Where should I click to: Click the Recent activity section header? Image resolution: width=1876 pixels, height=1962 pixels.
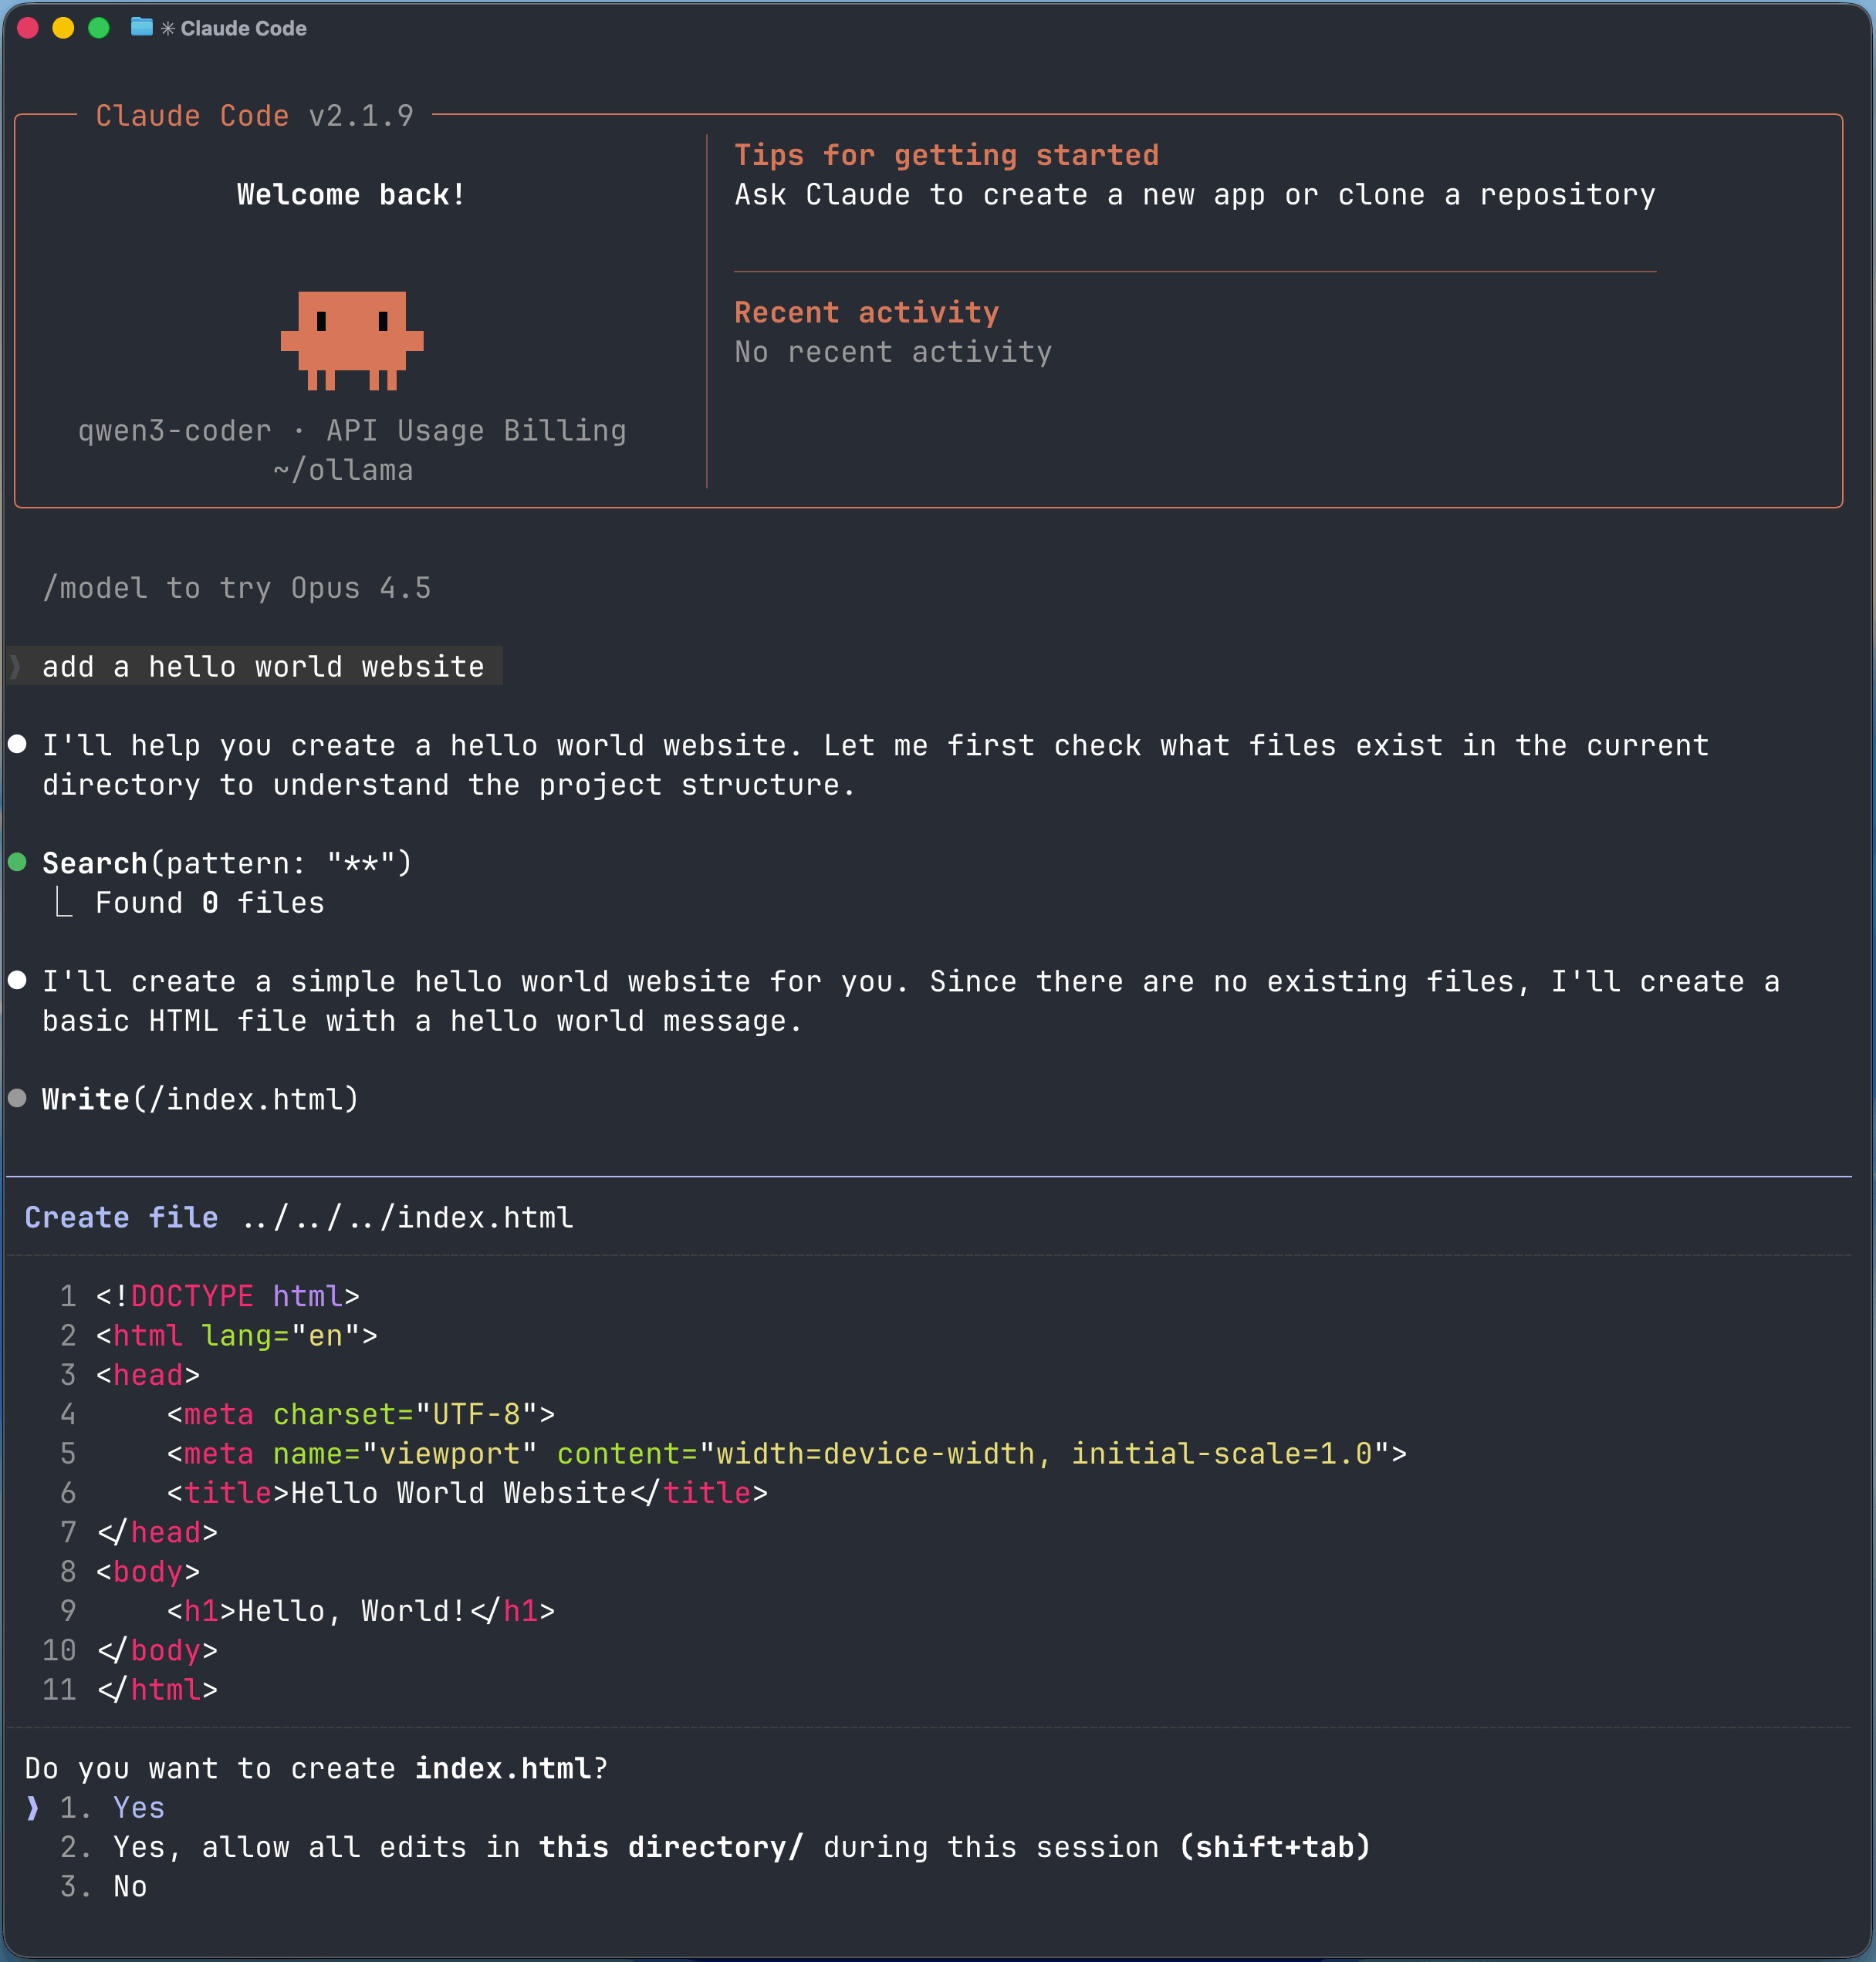865,312
